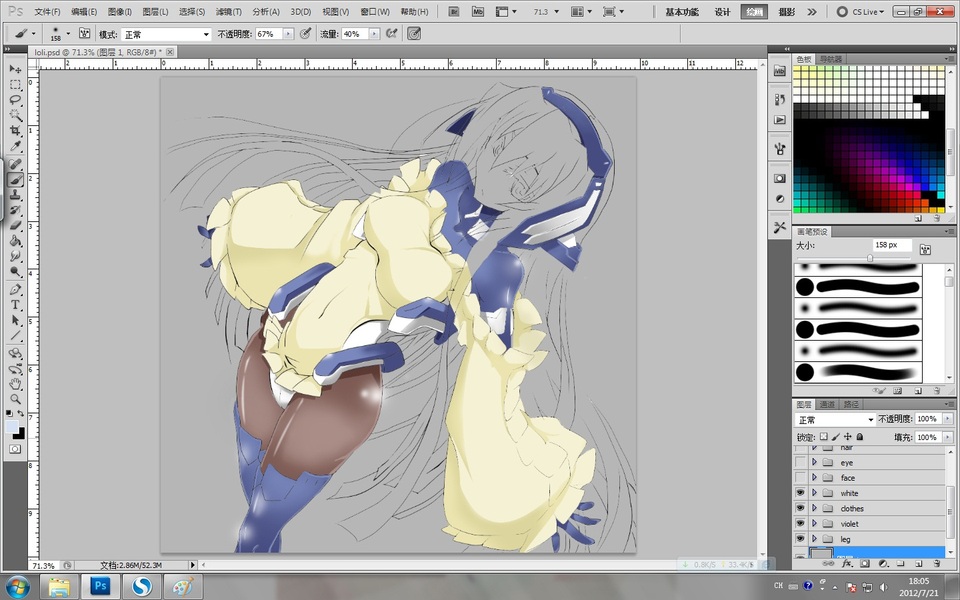Toggle the brush panel button in options bar
Screen dimensions: 960x600
(x=84, y=34)
